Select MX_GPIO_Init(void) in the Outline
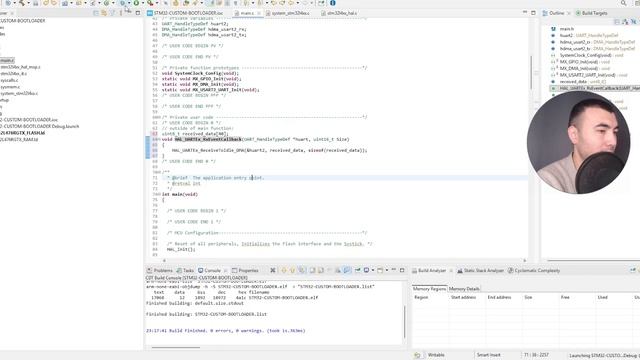Image resolution: width=640 pixels, height=360 pixels. click(x=584, y=62)
